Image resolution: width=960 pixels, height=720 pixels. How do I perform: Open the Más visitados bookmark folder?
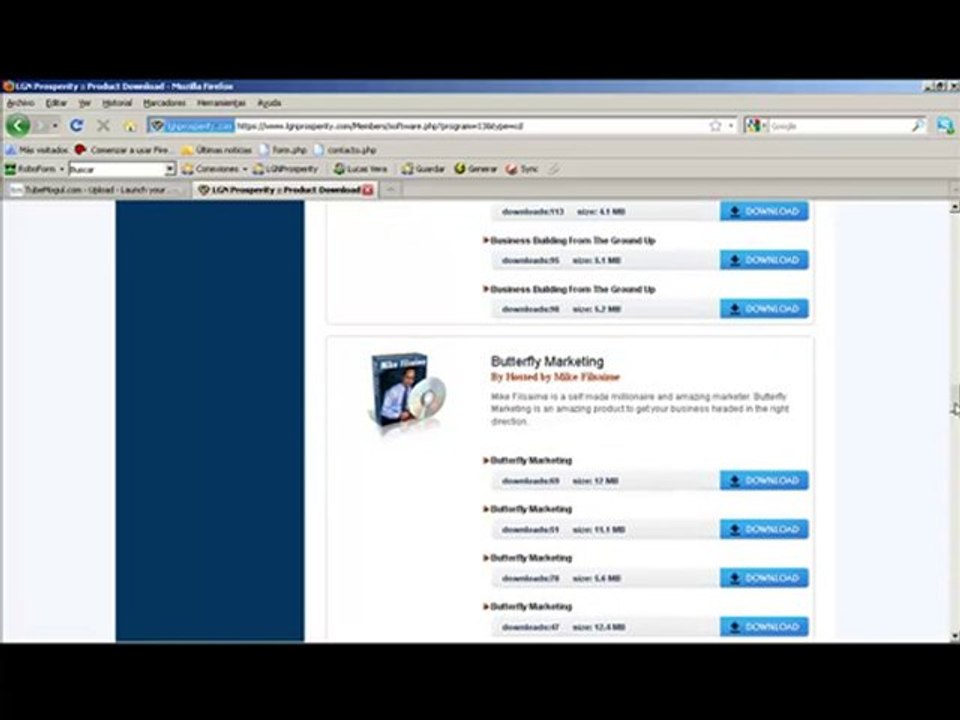click(37, 149)
